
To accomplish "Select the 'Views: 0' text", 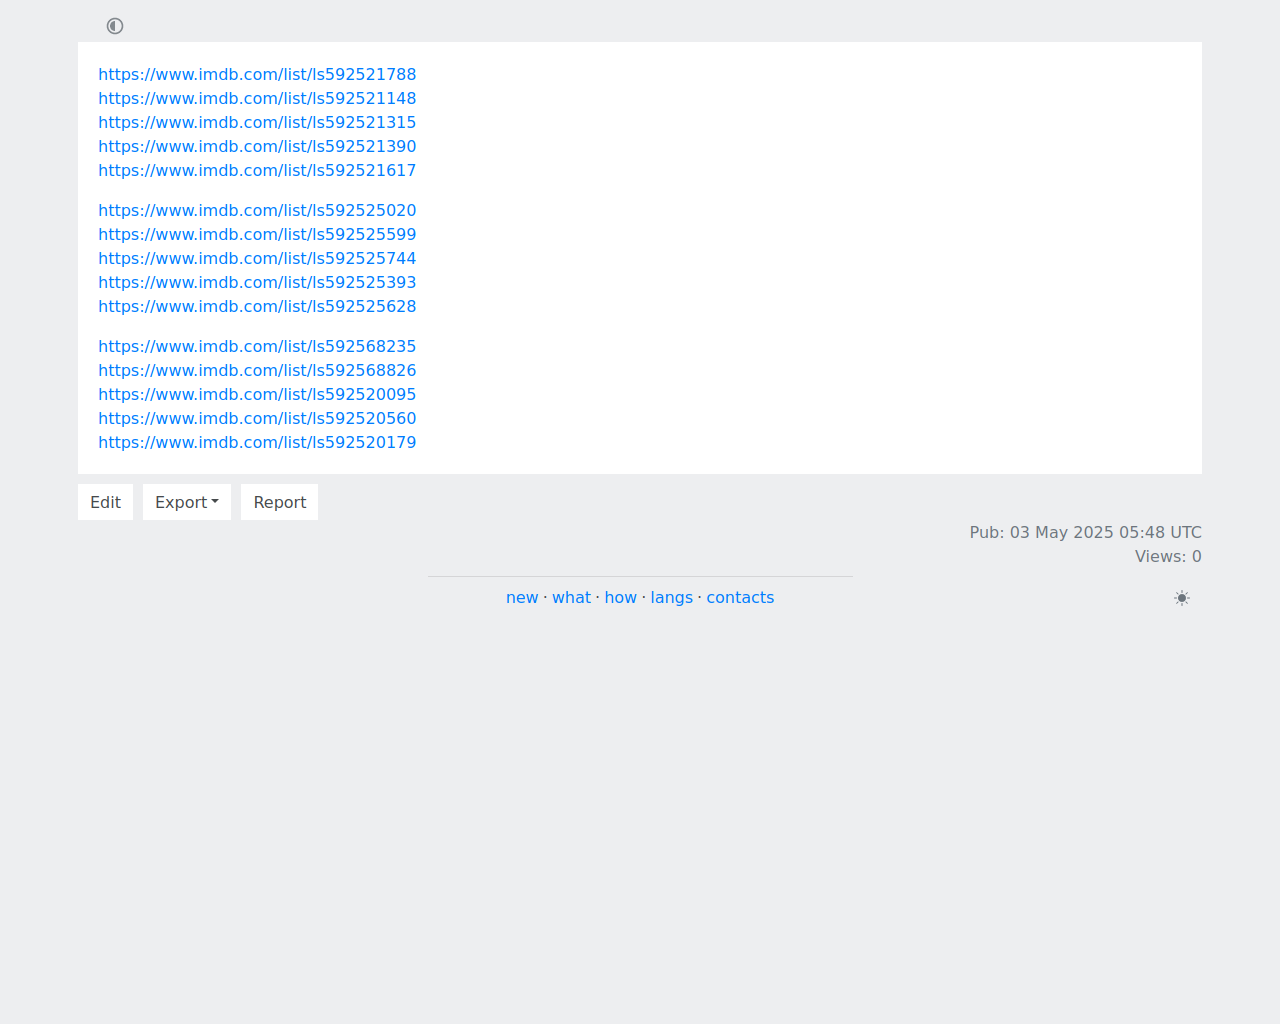I will (1168, 556).
